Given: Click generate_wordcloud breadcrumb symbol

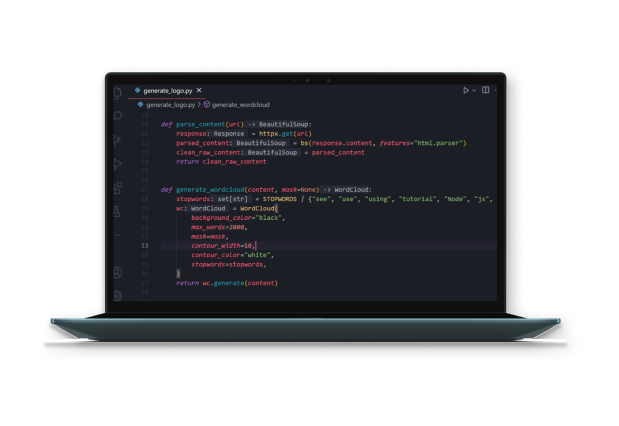Looking at the screenshot, I should click(x=240, y=105).
